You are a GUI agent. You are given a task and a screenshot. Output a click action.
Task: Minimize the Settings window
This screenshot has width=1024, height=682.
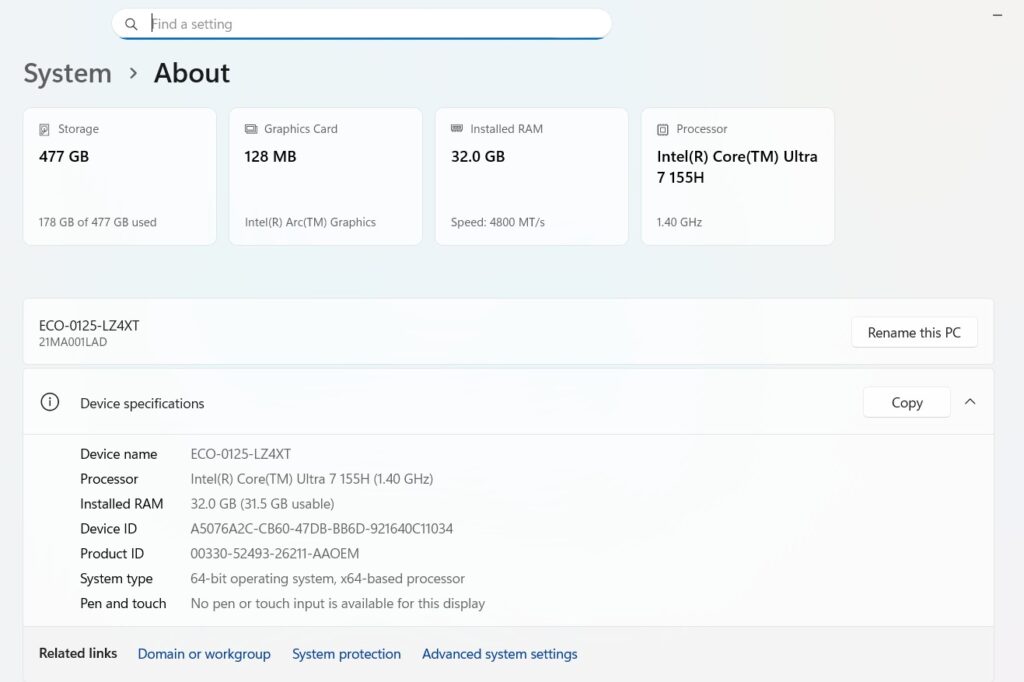(997, 15)
